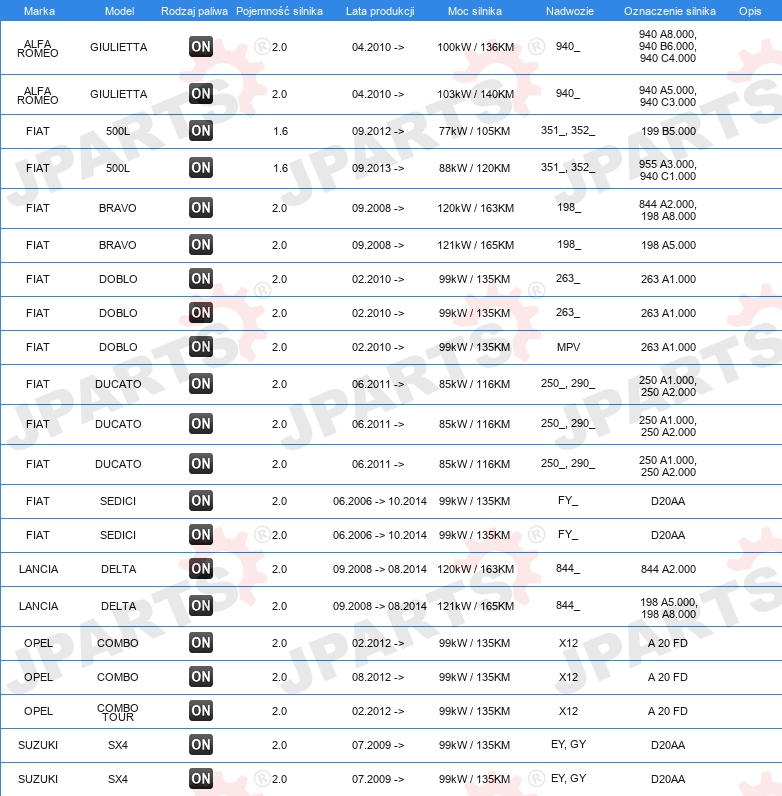
Task: Select ON badge in Lancia Delta 165KM row
Action: point(201,606)
